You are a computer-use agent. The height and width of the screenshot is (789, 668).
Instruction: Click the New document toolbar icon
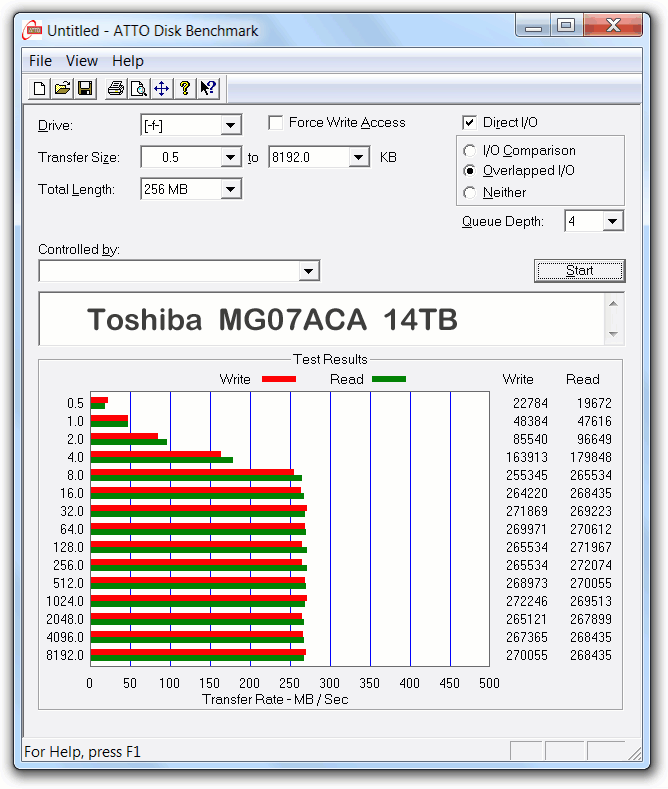pyautogui.click(x=39, y=89)
